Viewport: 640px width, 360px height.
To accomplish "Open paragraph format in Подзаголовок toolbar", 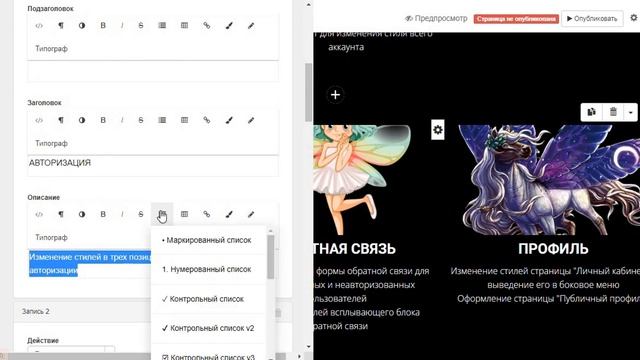I will click(61, 26).
